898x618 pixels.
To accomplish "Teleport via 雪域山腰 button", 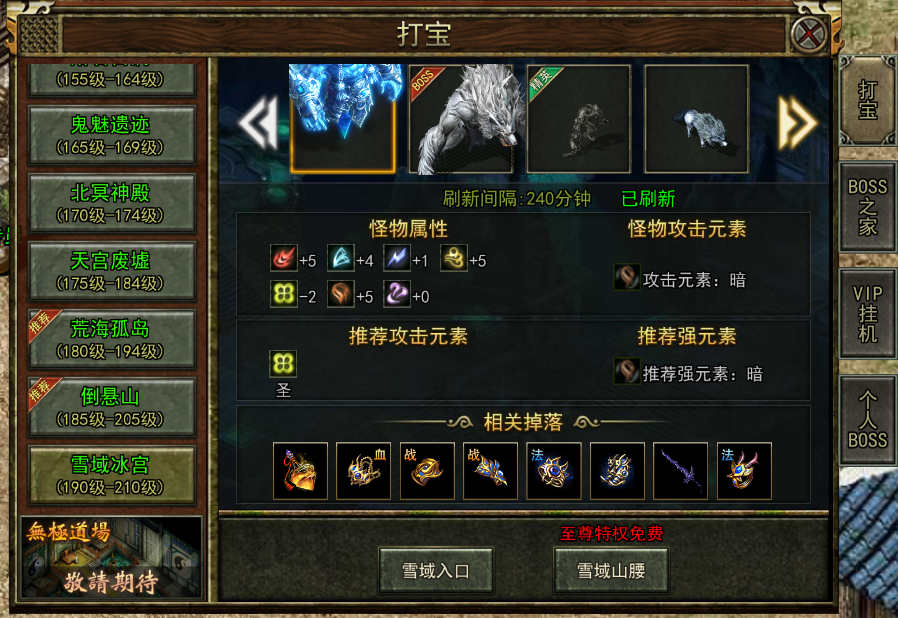I will tap(611, 570).
